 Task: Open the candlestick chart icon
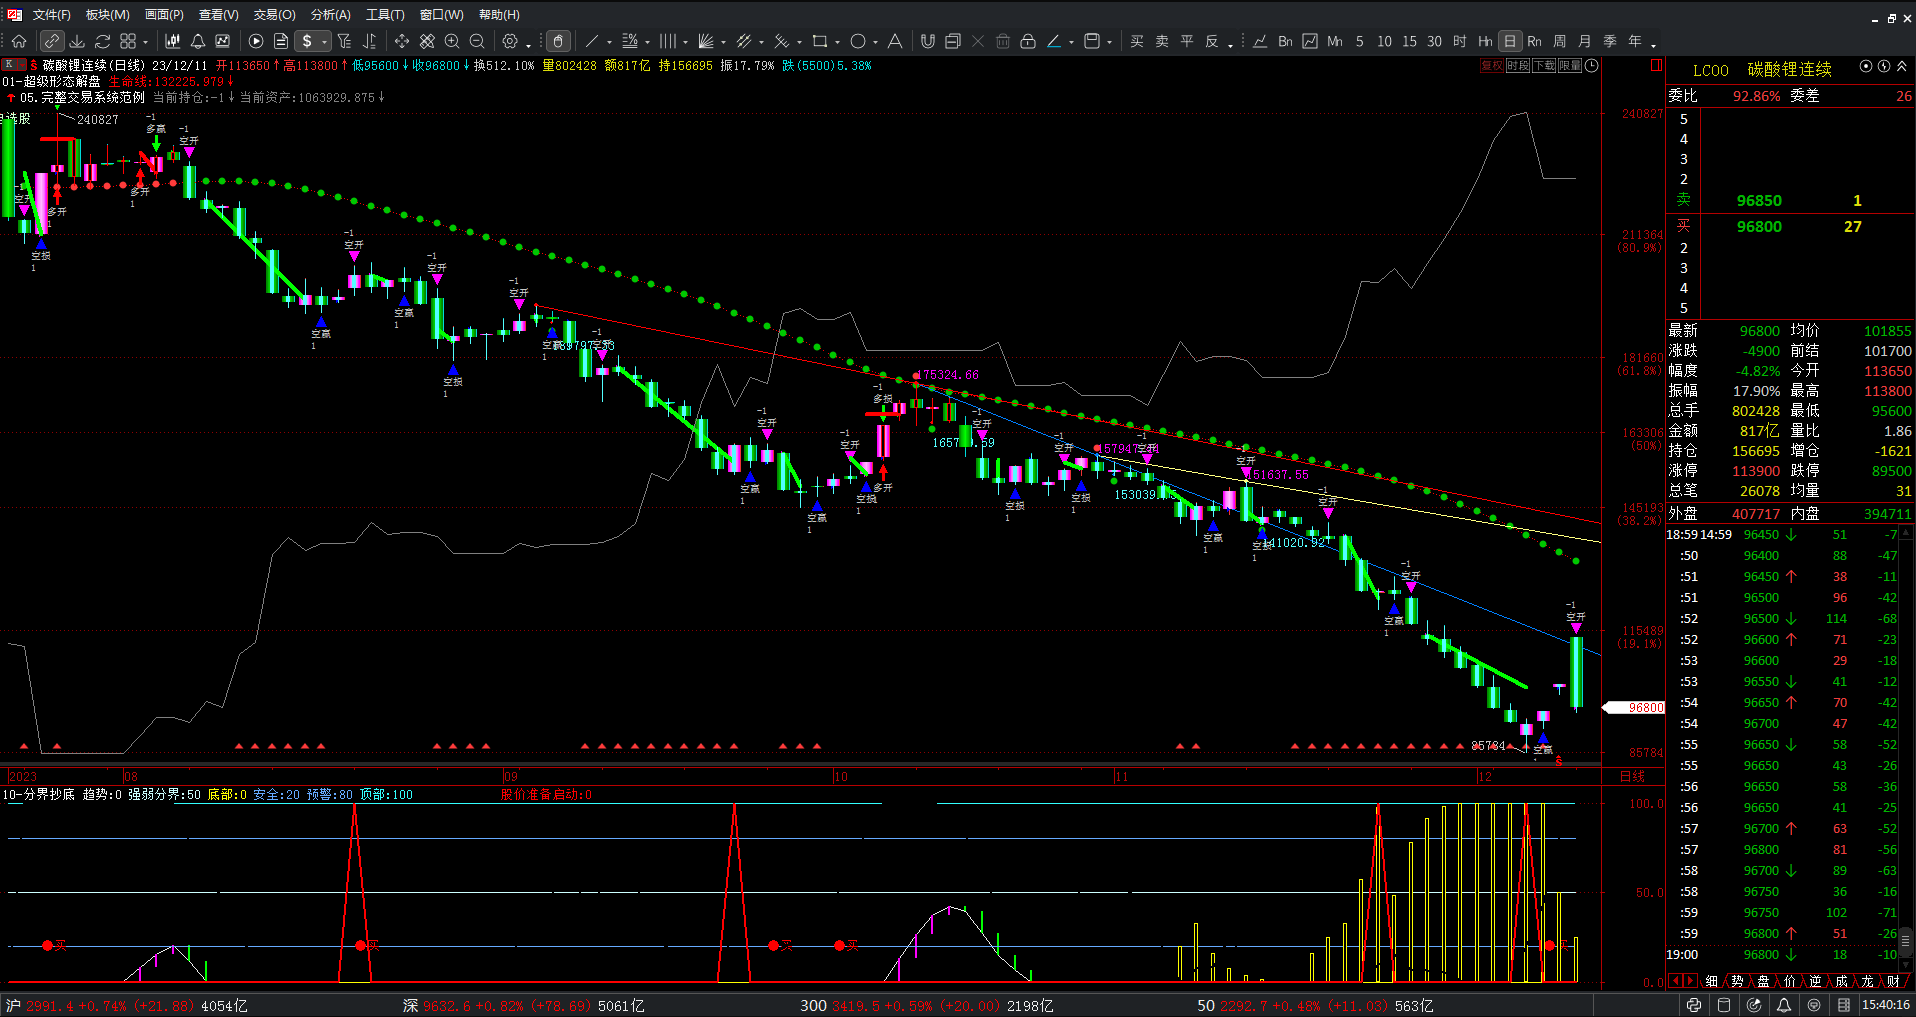click(172, 41)
